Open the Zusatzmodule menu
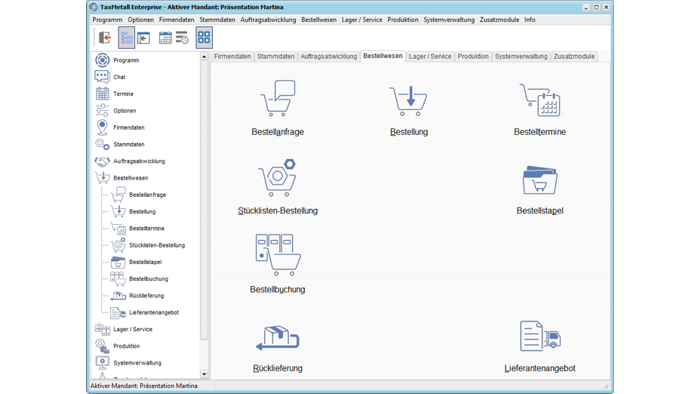 tap(500, 20)
